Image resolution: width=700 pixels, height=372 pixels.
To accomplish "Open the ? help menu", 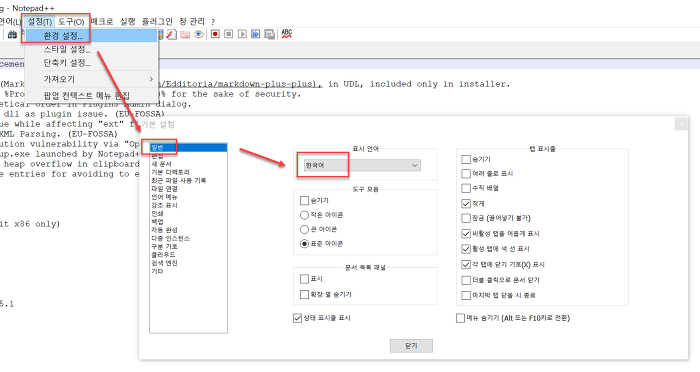I will pyautogui.click(x=213, y=21).
